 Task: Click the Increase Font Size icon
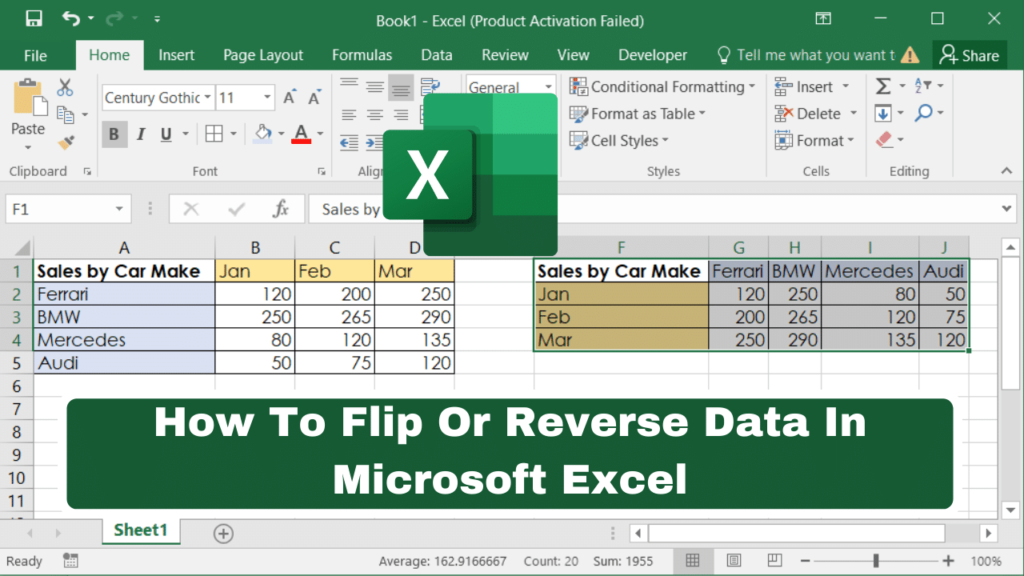[290, 97]
